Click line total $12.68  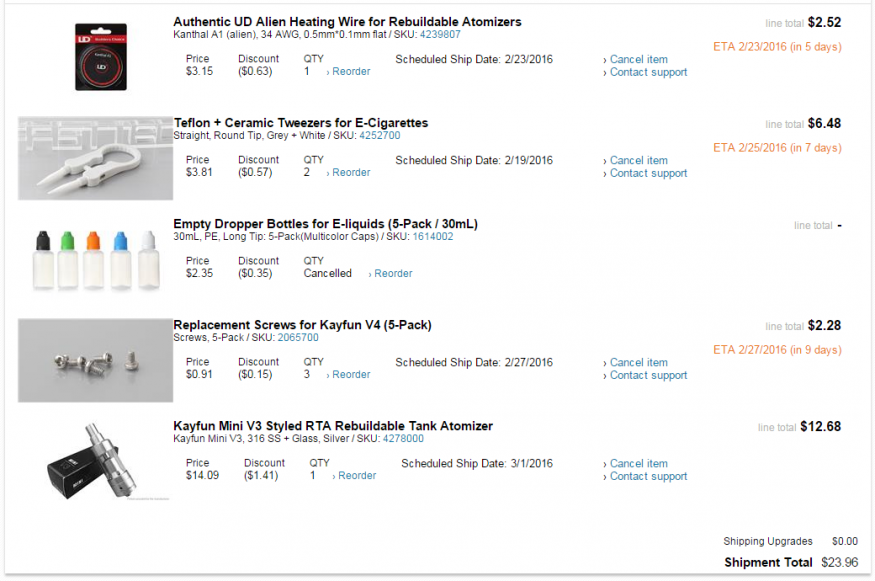click(820, 426)
